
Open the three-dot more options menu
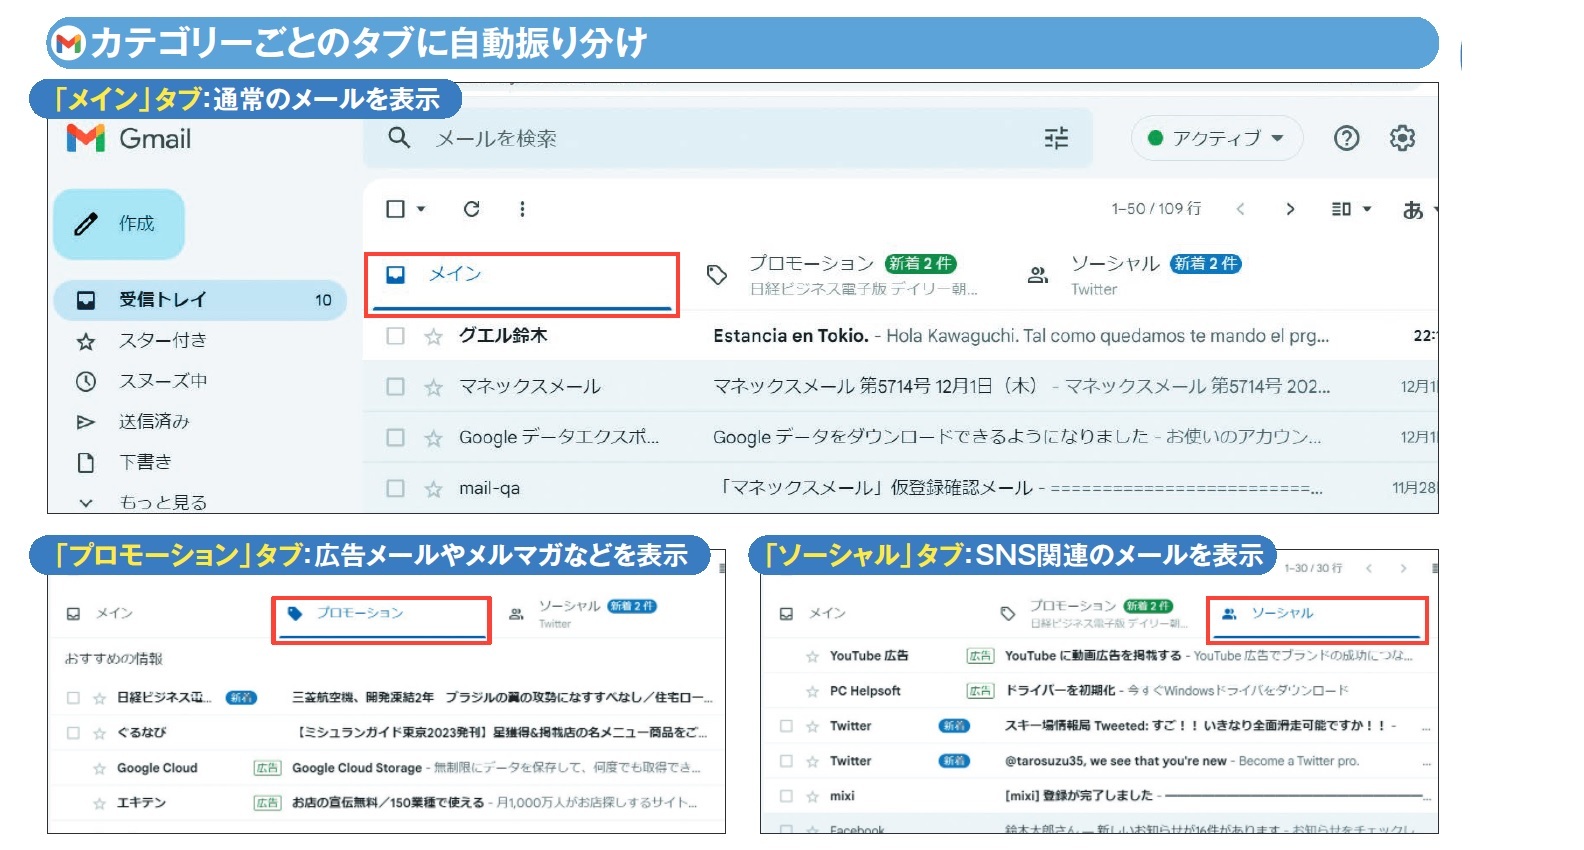[x=522, y=209]
